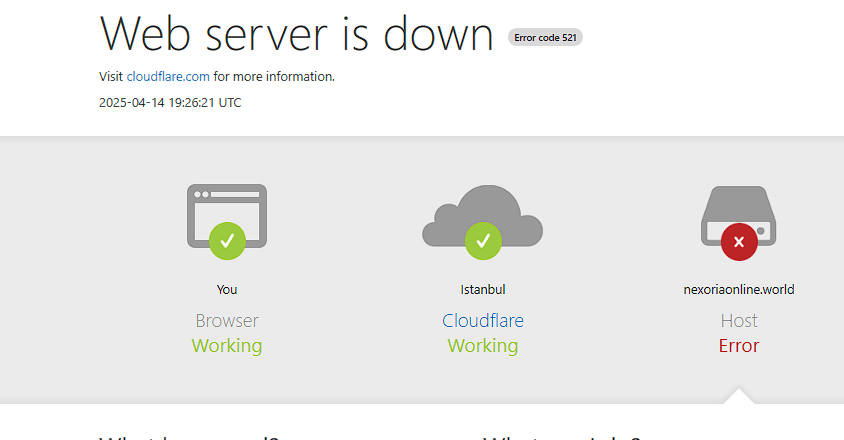Click the Istanbul location label
The image size is (844, 440).
coord(483,289)
